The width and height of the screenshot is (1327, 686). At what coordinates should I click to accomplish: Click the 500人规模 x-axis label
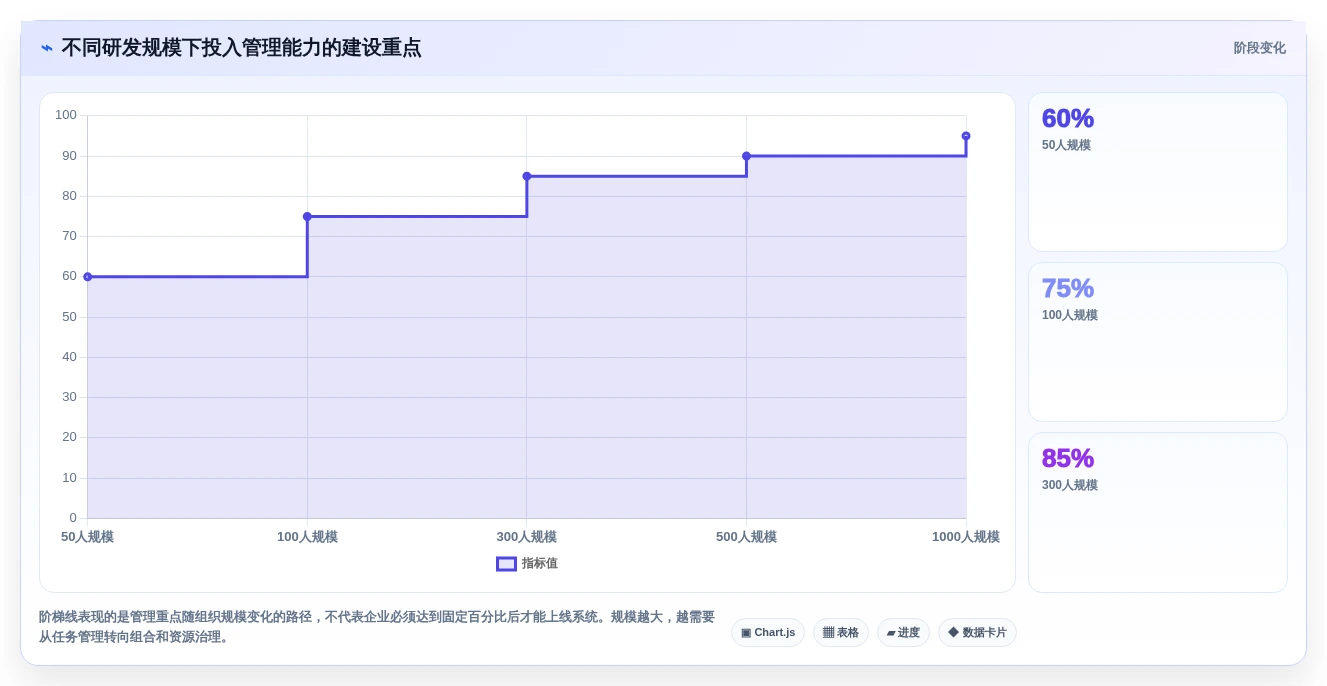point(746,537)
